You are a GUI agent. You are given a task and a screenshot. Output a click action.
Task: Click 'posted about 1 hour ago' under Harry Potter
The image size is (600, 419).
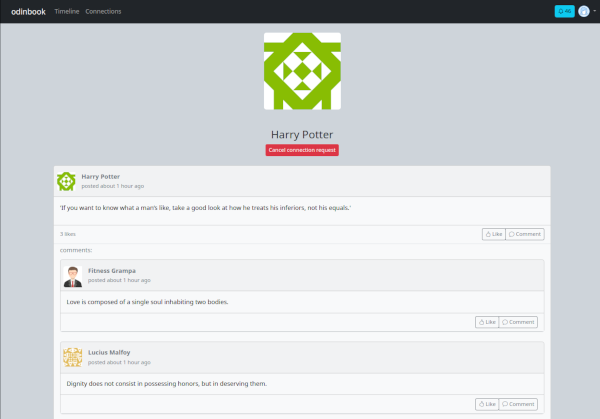pos(112,186)
